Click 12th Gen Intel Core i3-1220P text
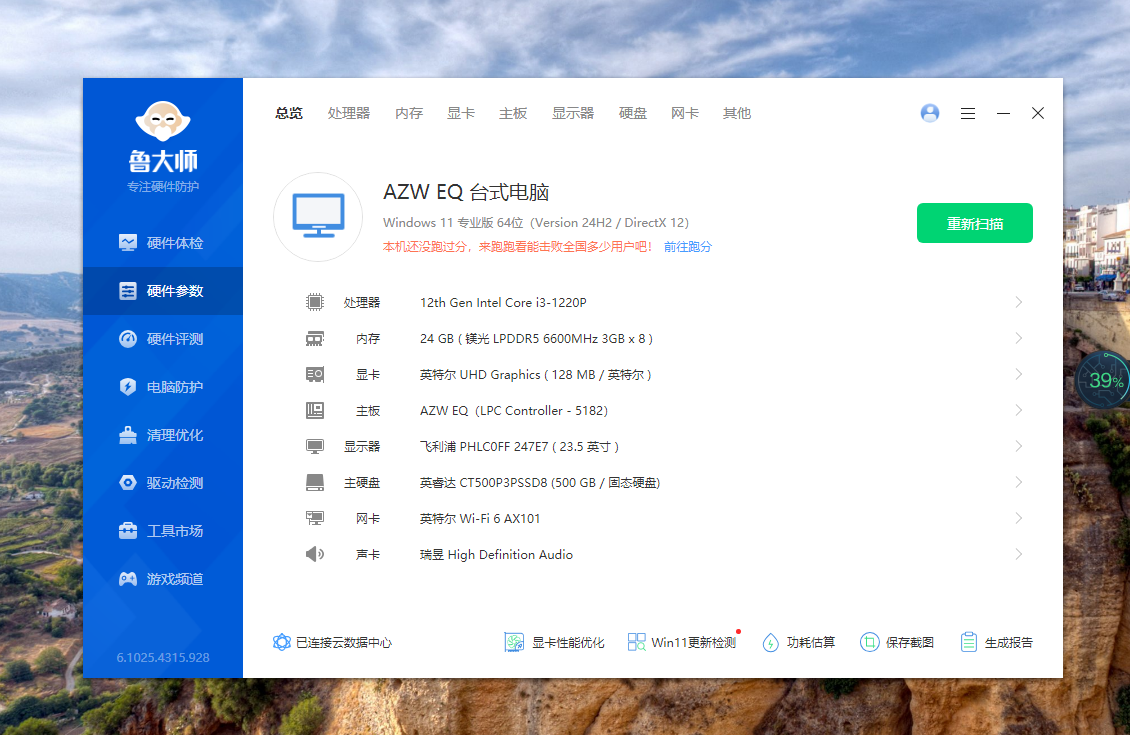Viewport: 1130px width, 735px height. tap(503, 303)
